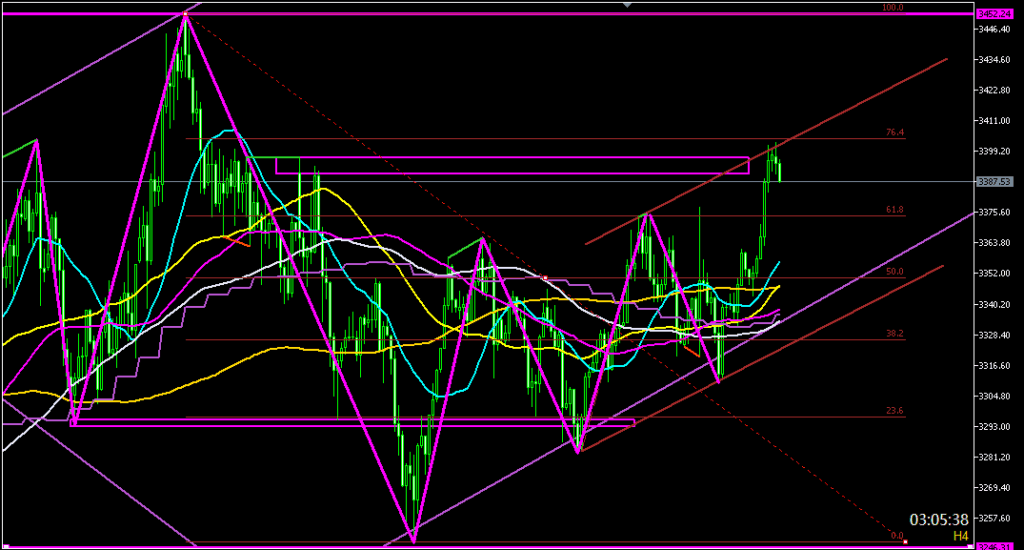Click the 3293.00 price axis label
The image size is (1024, 550).
(x=993, y=427)
